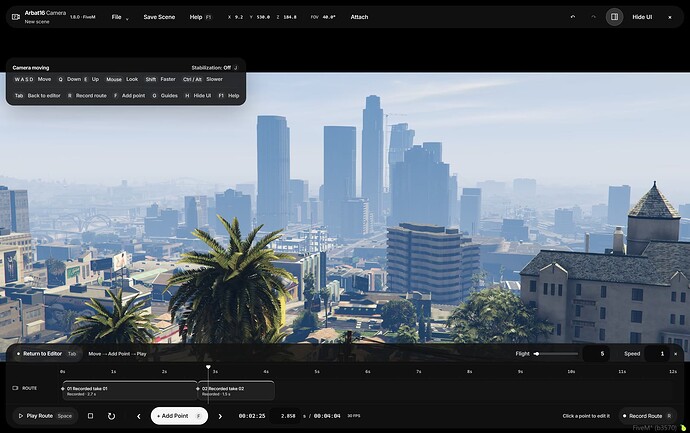Image resolution: width=690 pixels, height=433 pixels.
Task: Click the current timecode 00:02:25
Action: [252, 416]
